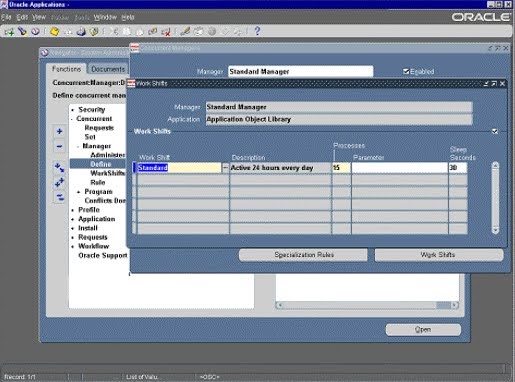This screenshot has width=515, height=382.
Task: Click the Next Step toolbar icon
Action: tap(68, 32)
